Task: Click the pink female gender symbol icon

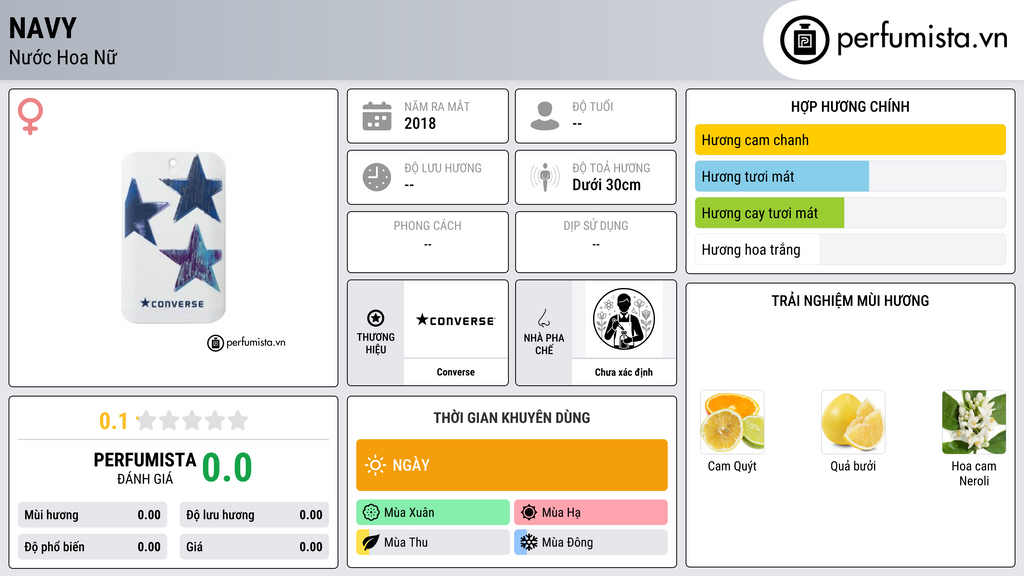Action: pyautogui.click(x=30, y=116)
